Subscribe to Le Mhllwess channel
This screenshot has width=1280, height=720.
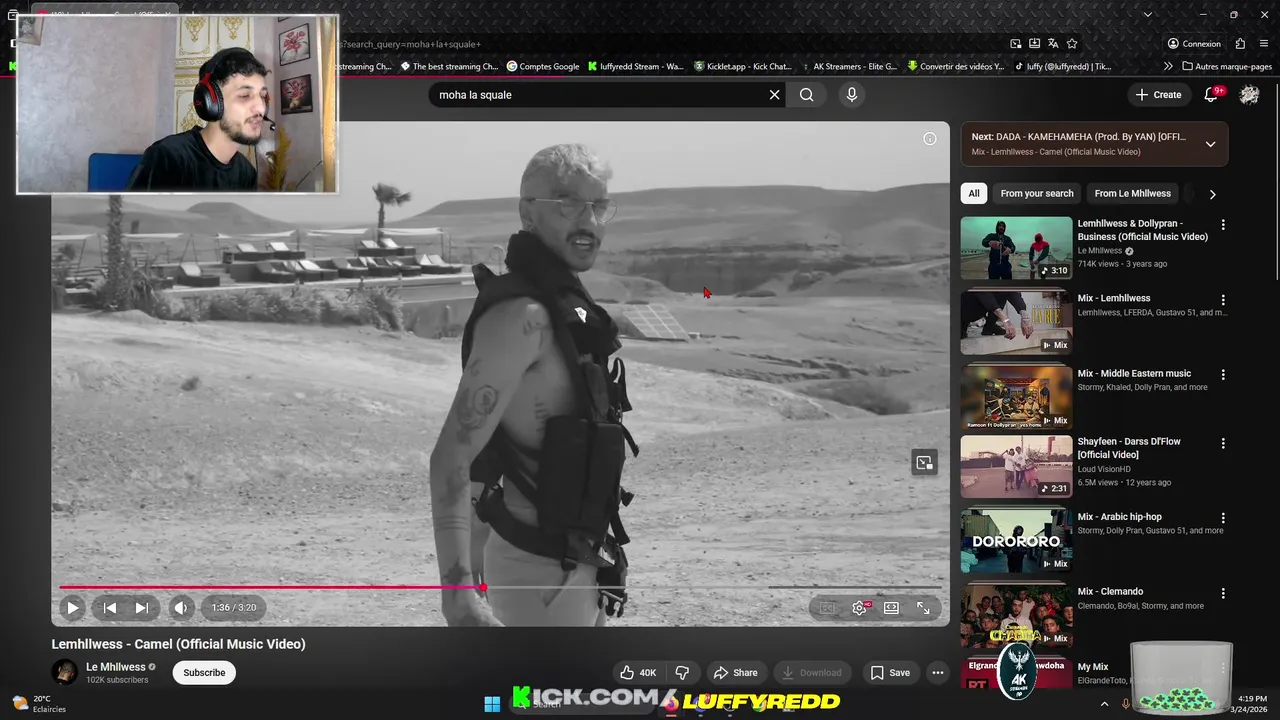[204, 673]
